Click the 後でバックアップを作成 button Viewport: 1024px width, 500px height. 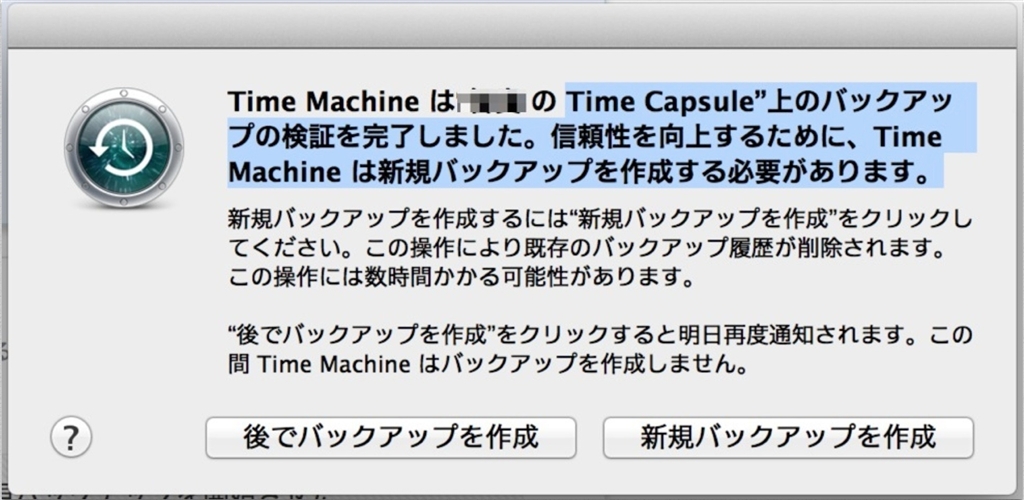coord(391,437)
